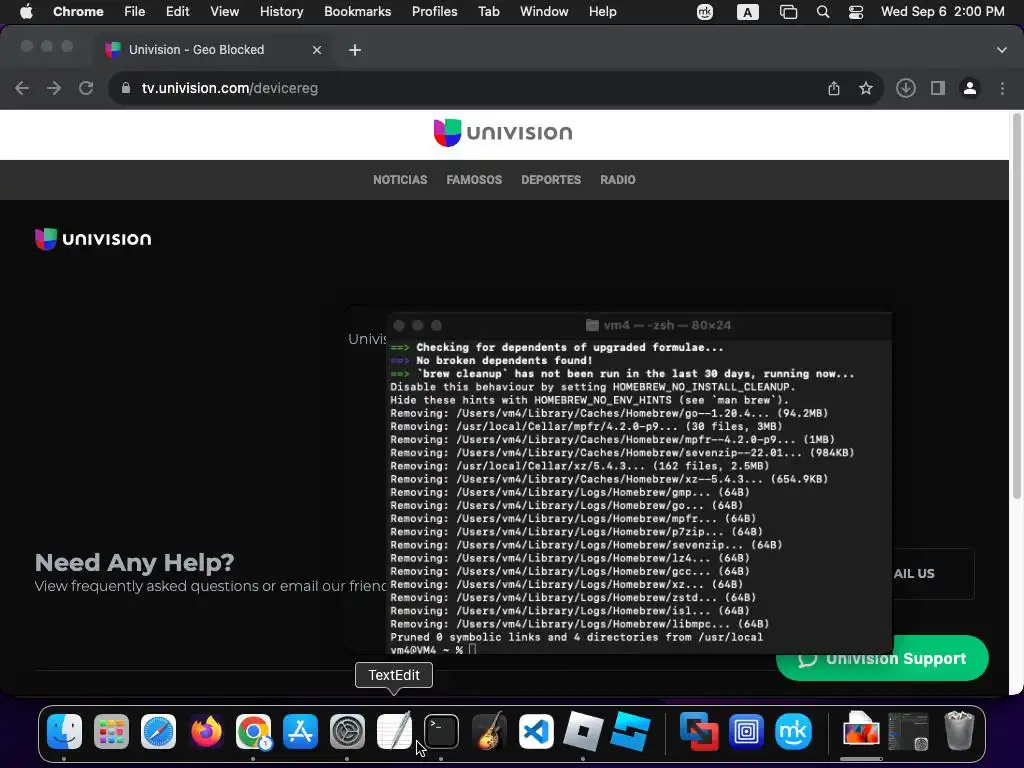Go to RADIO section
The image size is (1024, 768).
point(618,180)
